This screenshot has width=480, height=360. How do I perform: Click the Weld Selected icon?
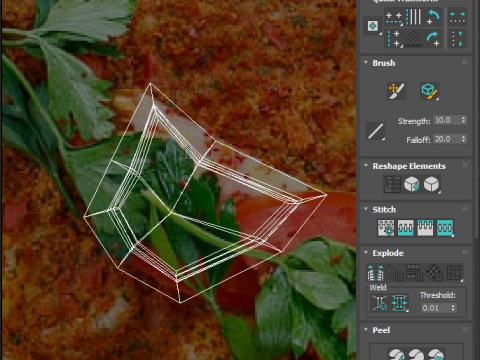(400, 303)
